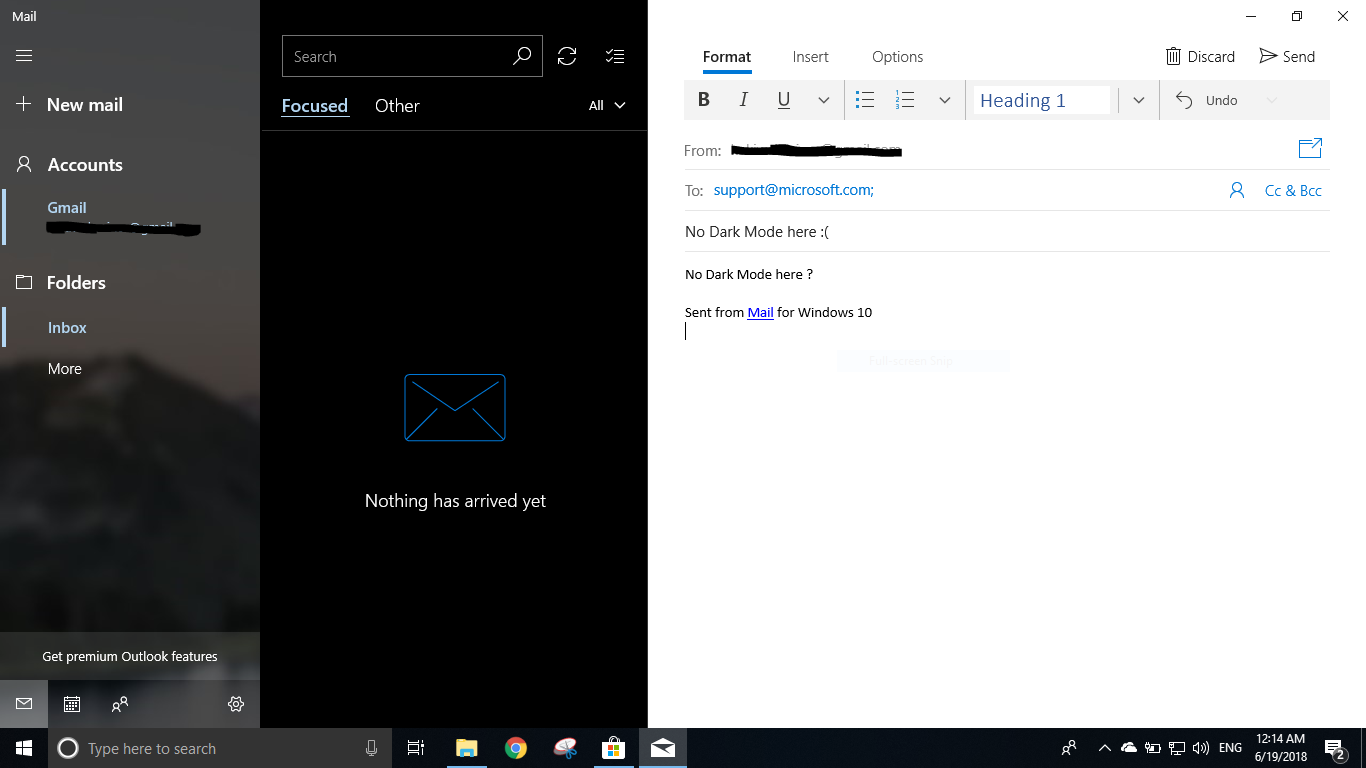Screen dimensions: 1366x768
Task: Click the support@microsoft.com recipient
Action: pyautogui.click(x=794, y=190)
